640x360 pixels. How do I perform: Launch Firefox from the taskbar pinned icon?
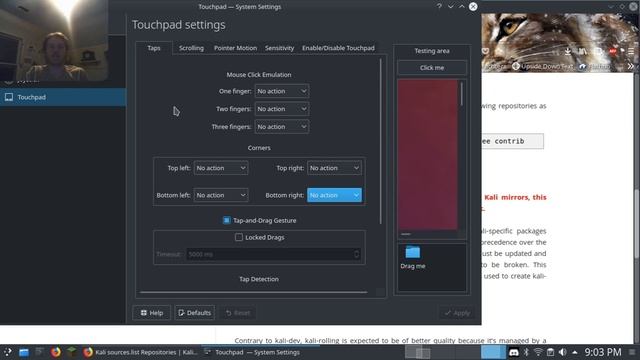tap(56, 352)
